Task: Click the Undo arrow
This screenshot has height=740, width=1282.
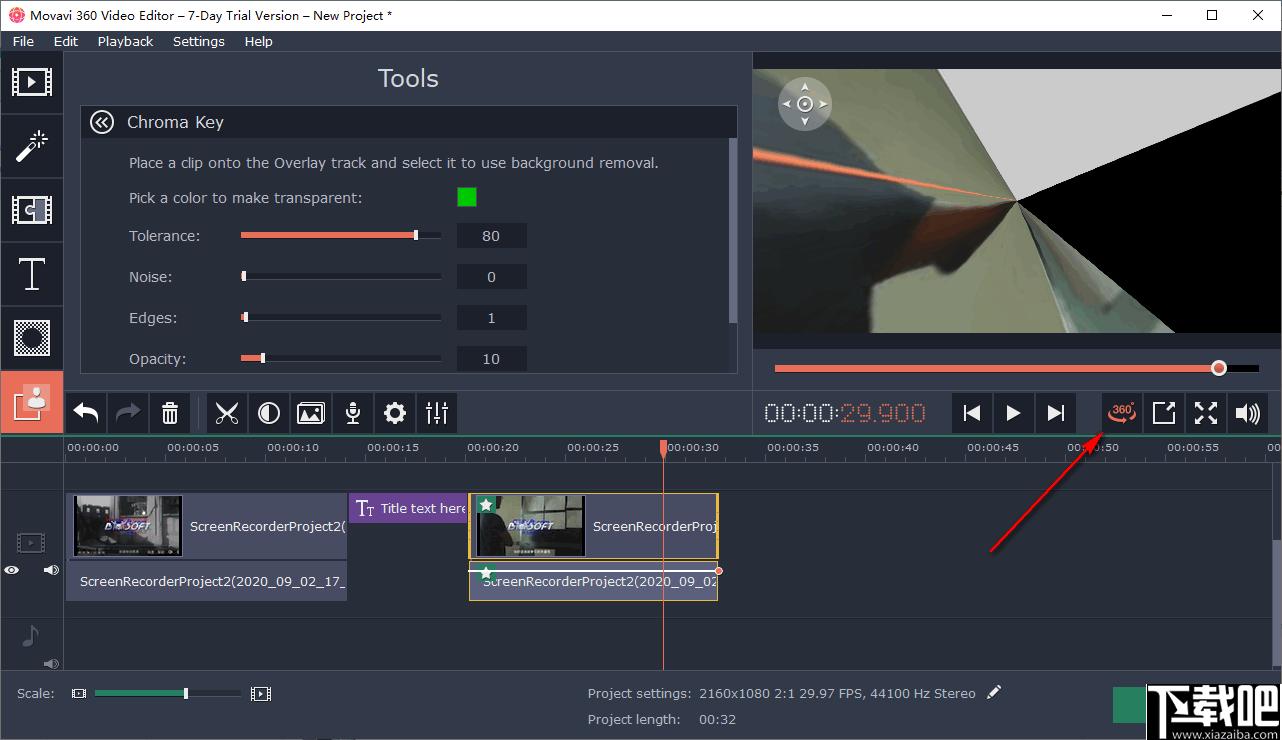Action: pos(86,413)
